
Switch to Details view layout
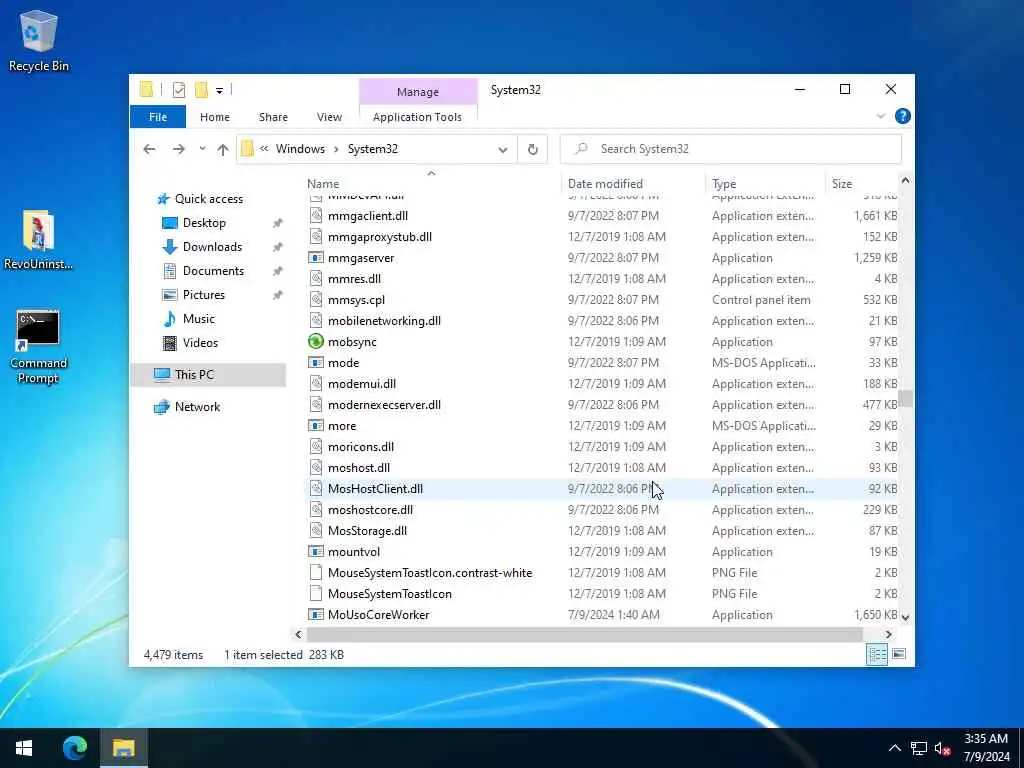[877, 654]
